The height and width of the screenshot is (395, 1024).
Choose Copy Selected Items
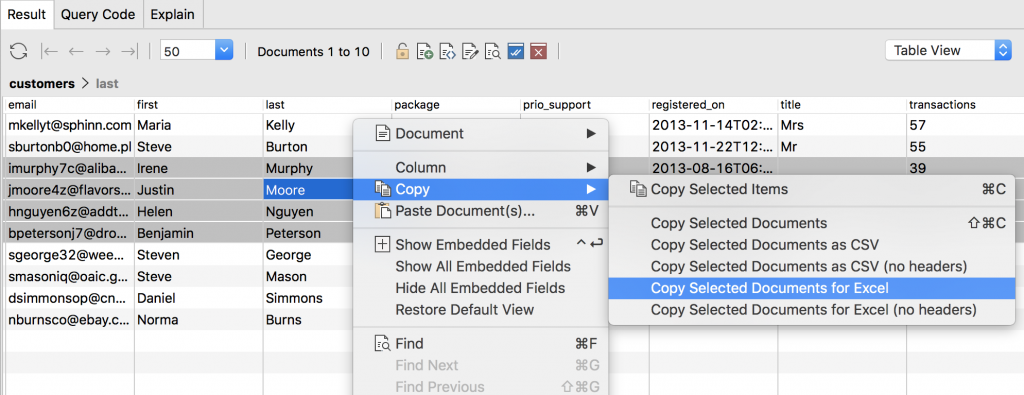[812, 189]
